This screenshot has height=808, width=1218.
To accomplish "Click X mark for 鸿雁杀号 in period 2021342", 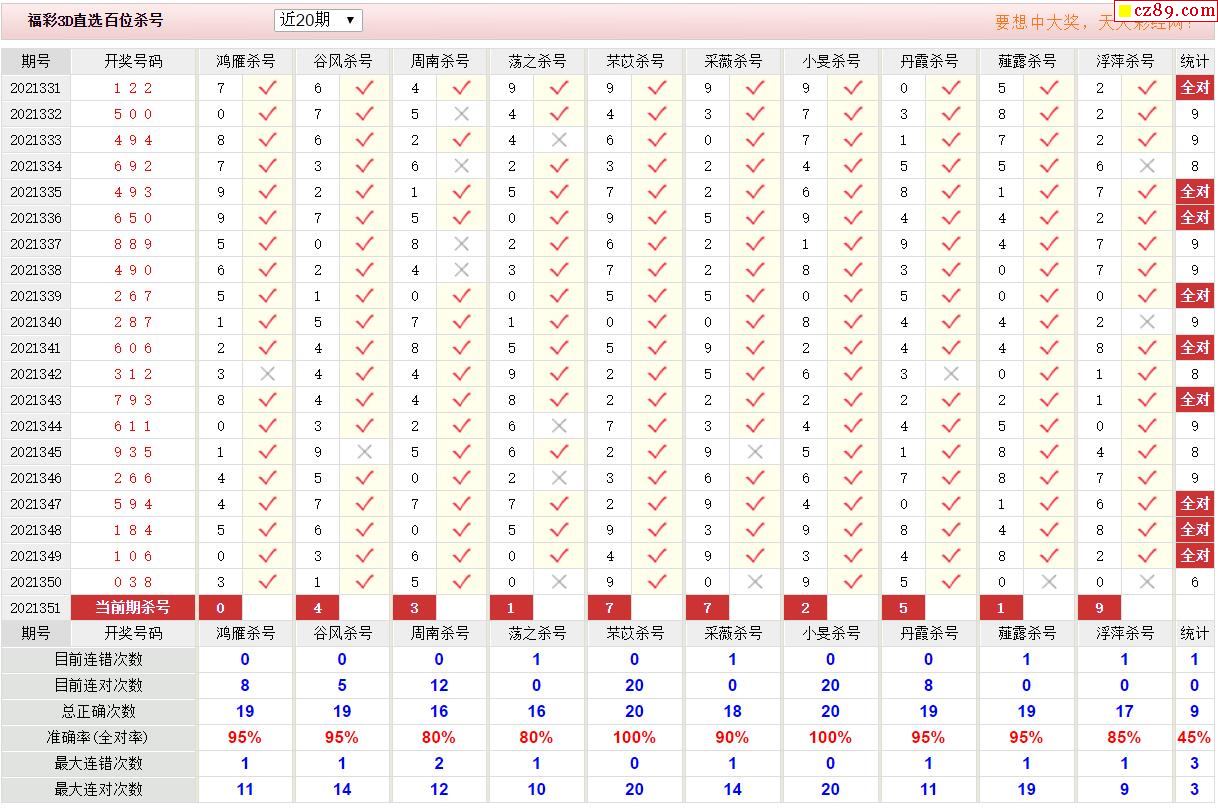I will pos(267,374).
